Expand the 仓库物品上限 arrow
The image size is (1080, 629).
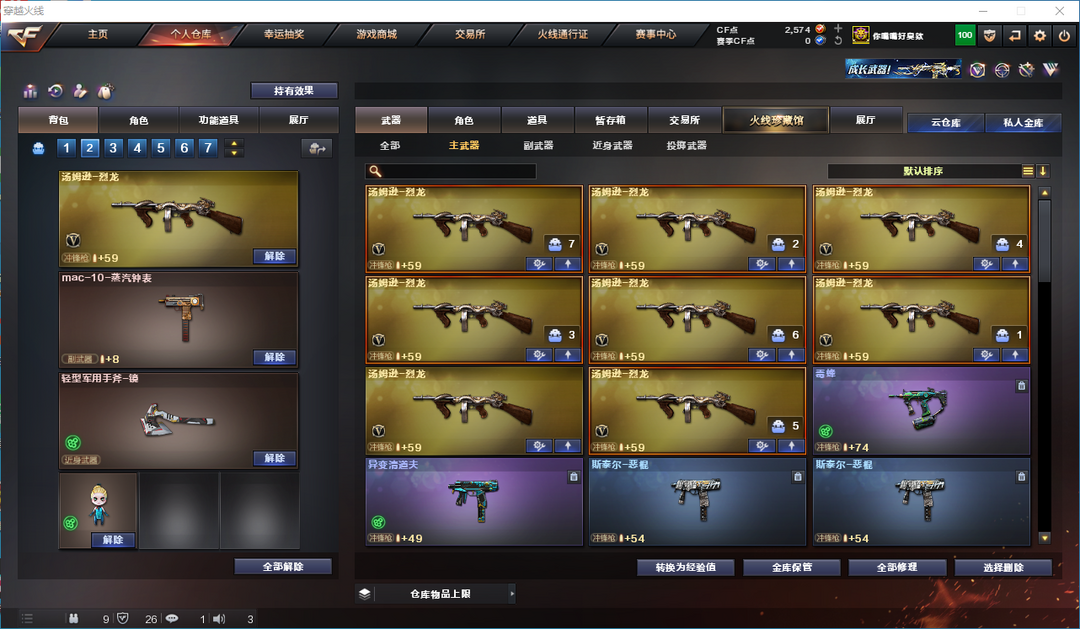point(512,593)
